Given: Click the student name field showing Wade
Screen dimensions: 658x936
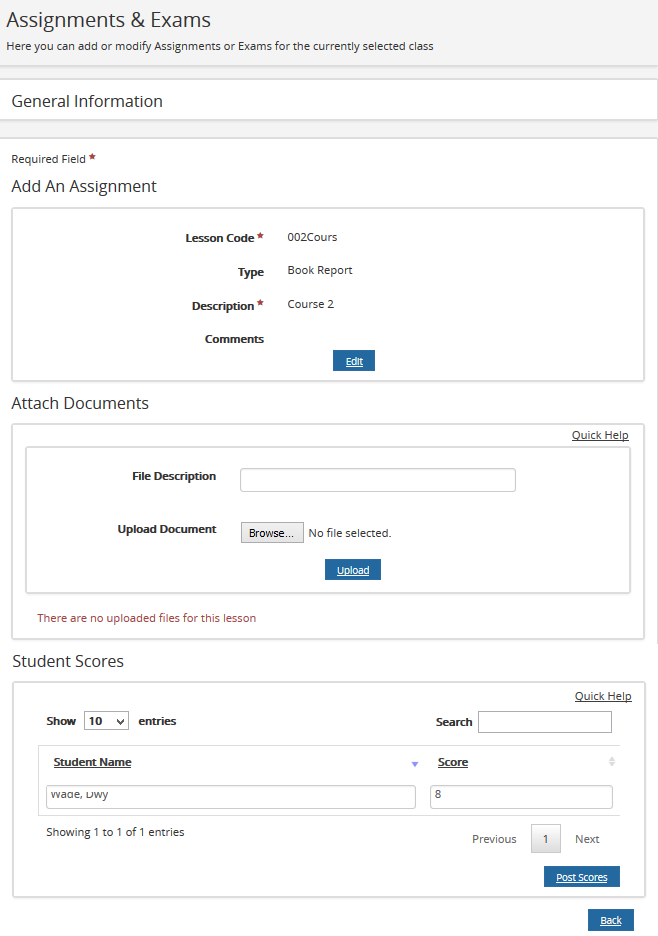Looking at the screenshot, I should click(x=231, y=796).
